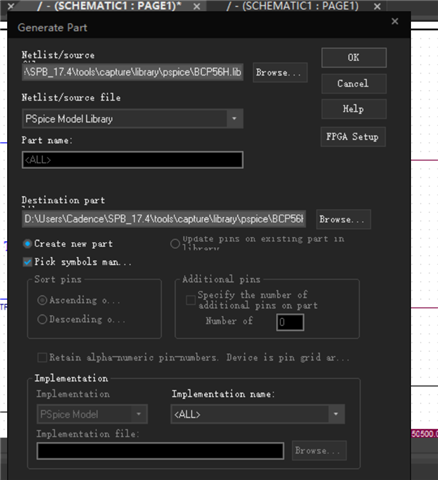Screen dimensions: 438x480
Task: Open FPGA Setup options
Action: coord(353,137)
